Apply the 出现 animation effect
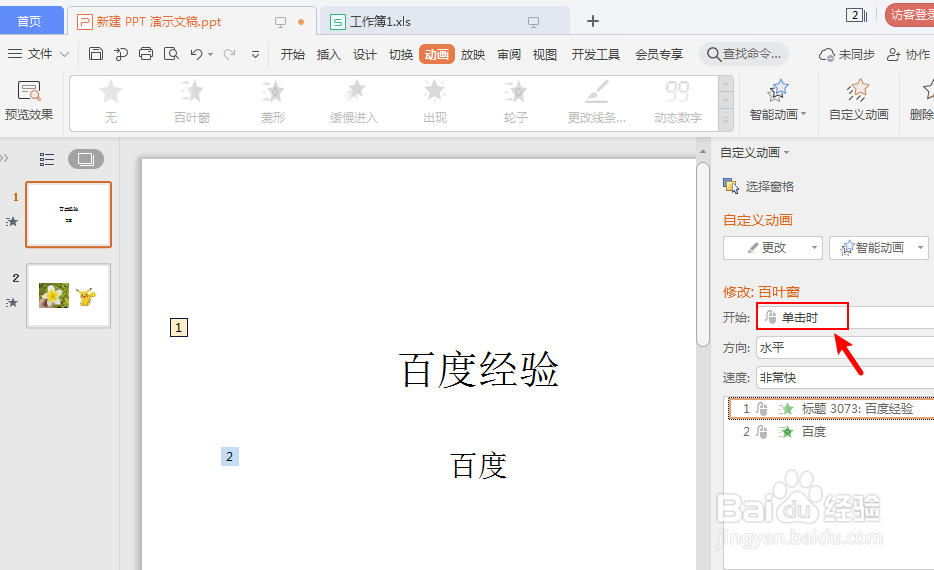934x570 pixels. pos(435,102)
